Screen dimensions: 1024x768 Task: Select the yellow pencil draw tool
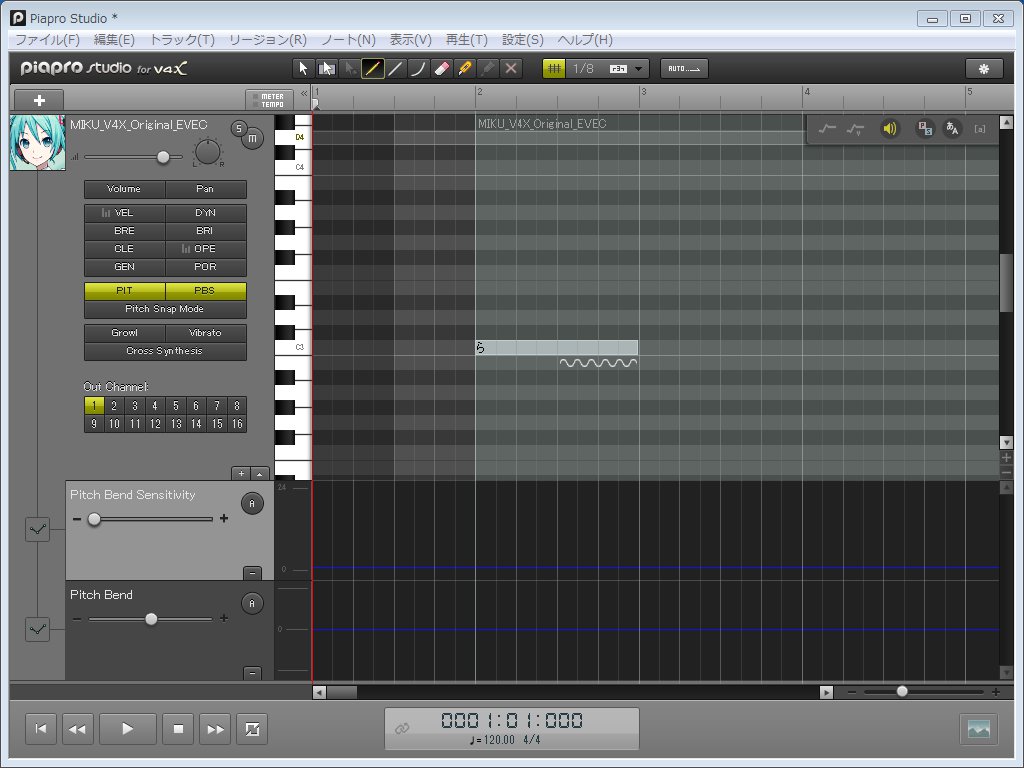[372, 69]
